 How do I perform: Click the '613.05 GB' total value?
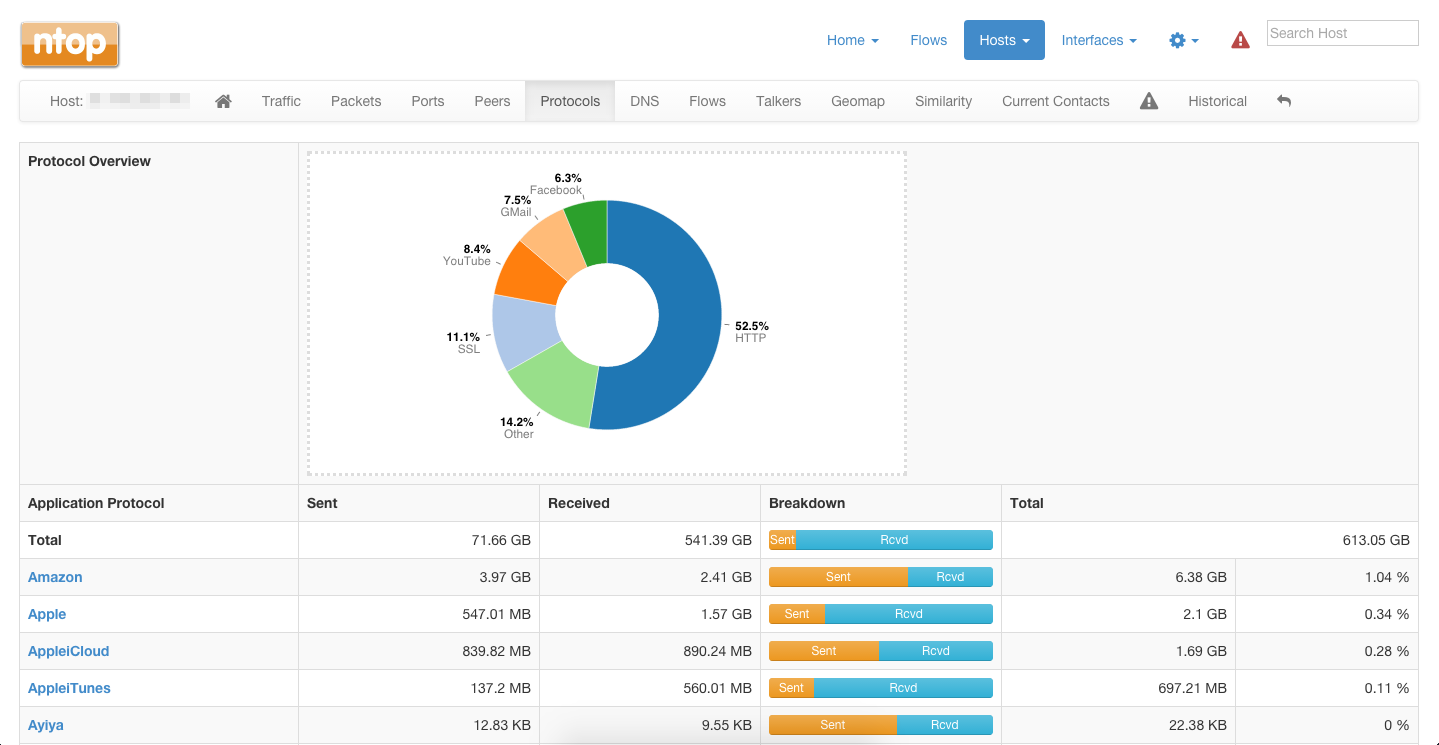pos(1376,540)
